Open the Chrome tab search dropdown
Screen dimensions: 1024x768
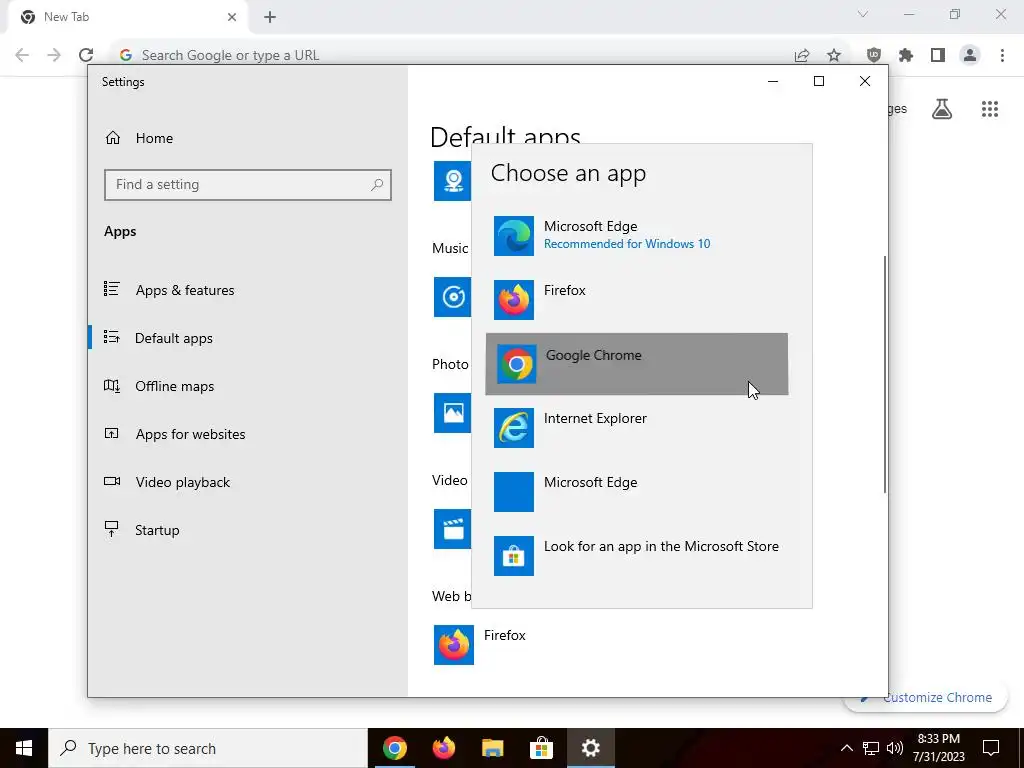click(863, 14)
